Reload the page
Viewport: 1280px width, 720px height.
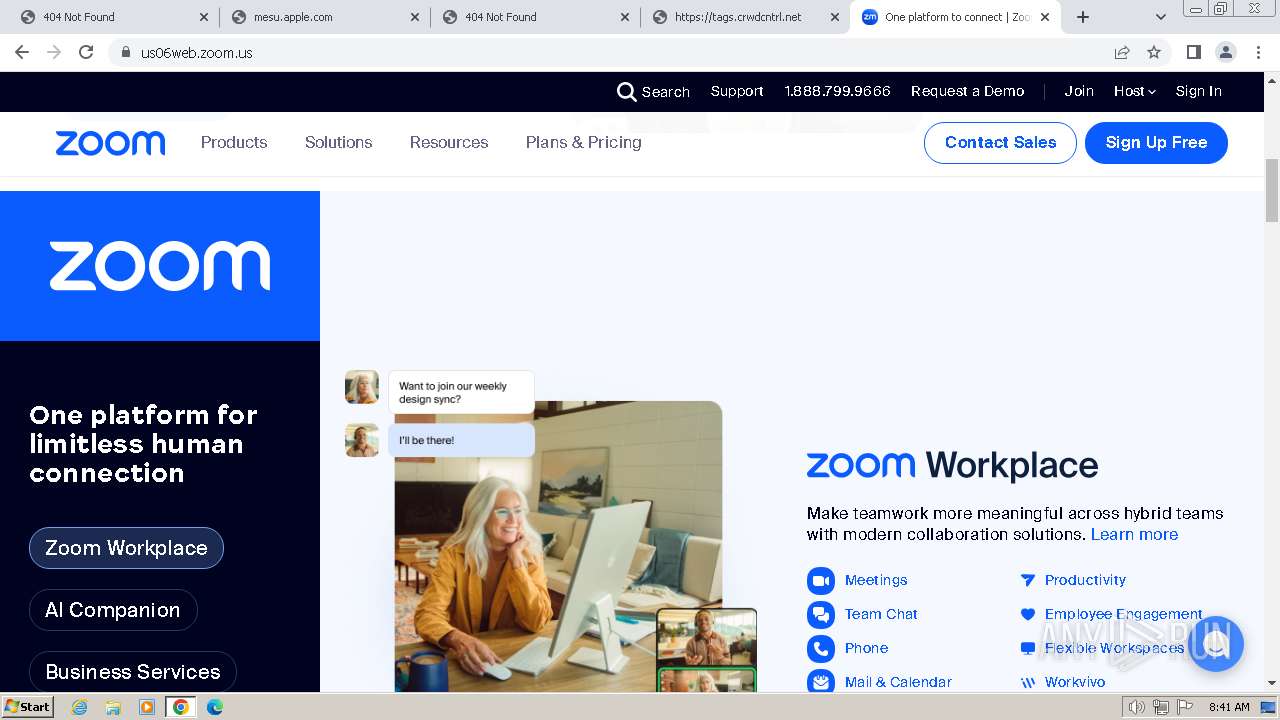point(86,52)
